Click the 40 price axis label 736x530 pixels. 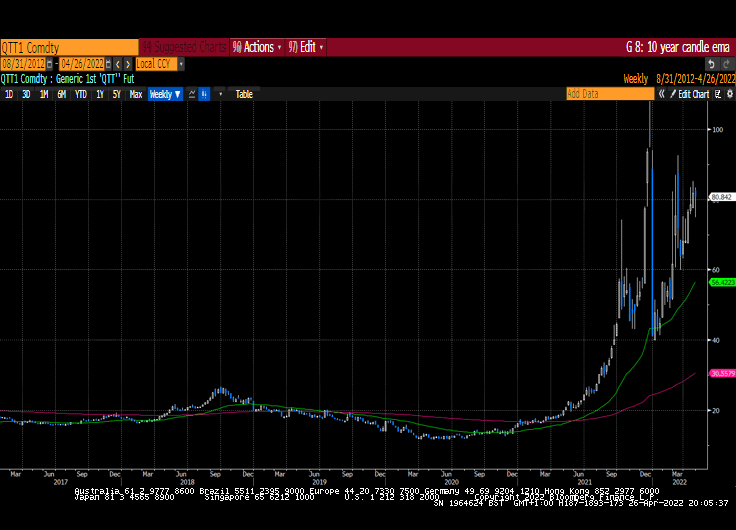tap(716, 340)
